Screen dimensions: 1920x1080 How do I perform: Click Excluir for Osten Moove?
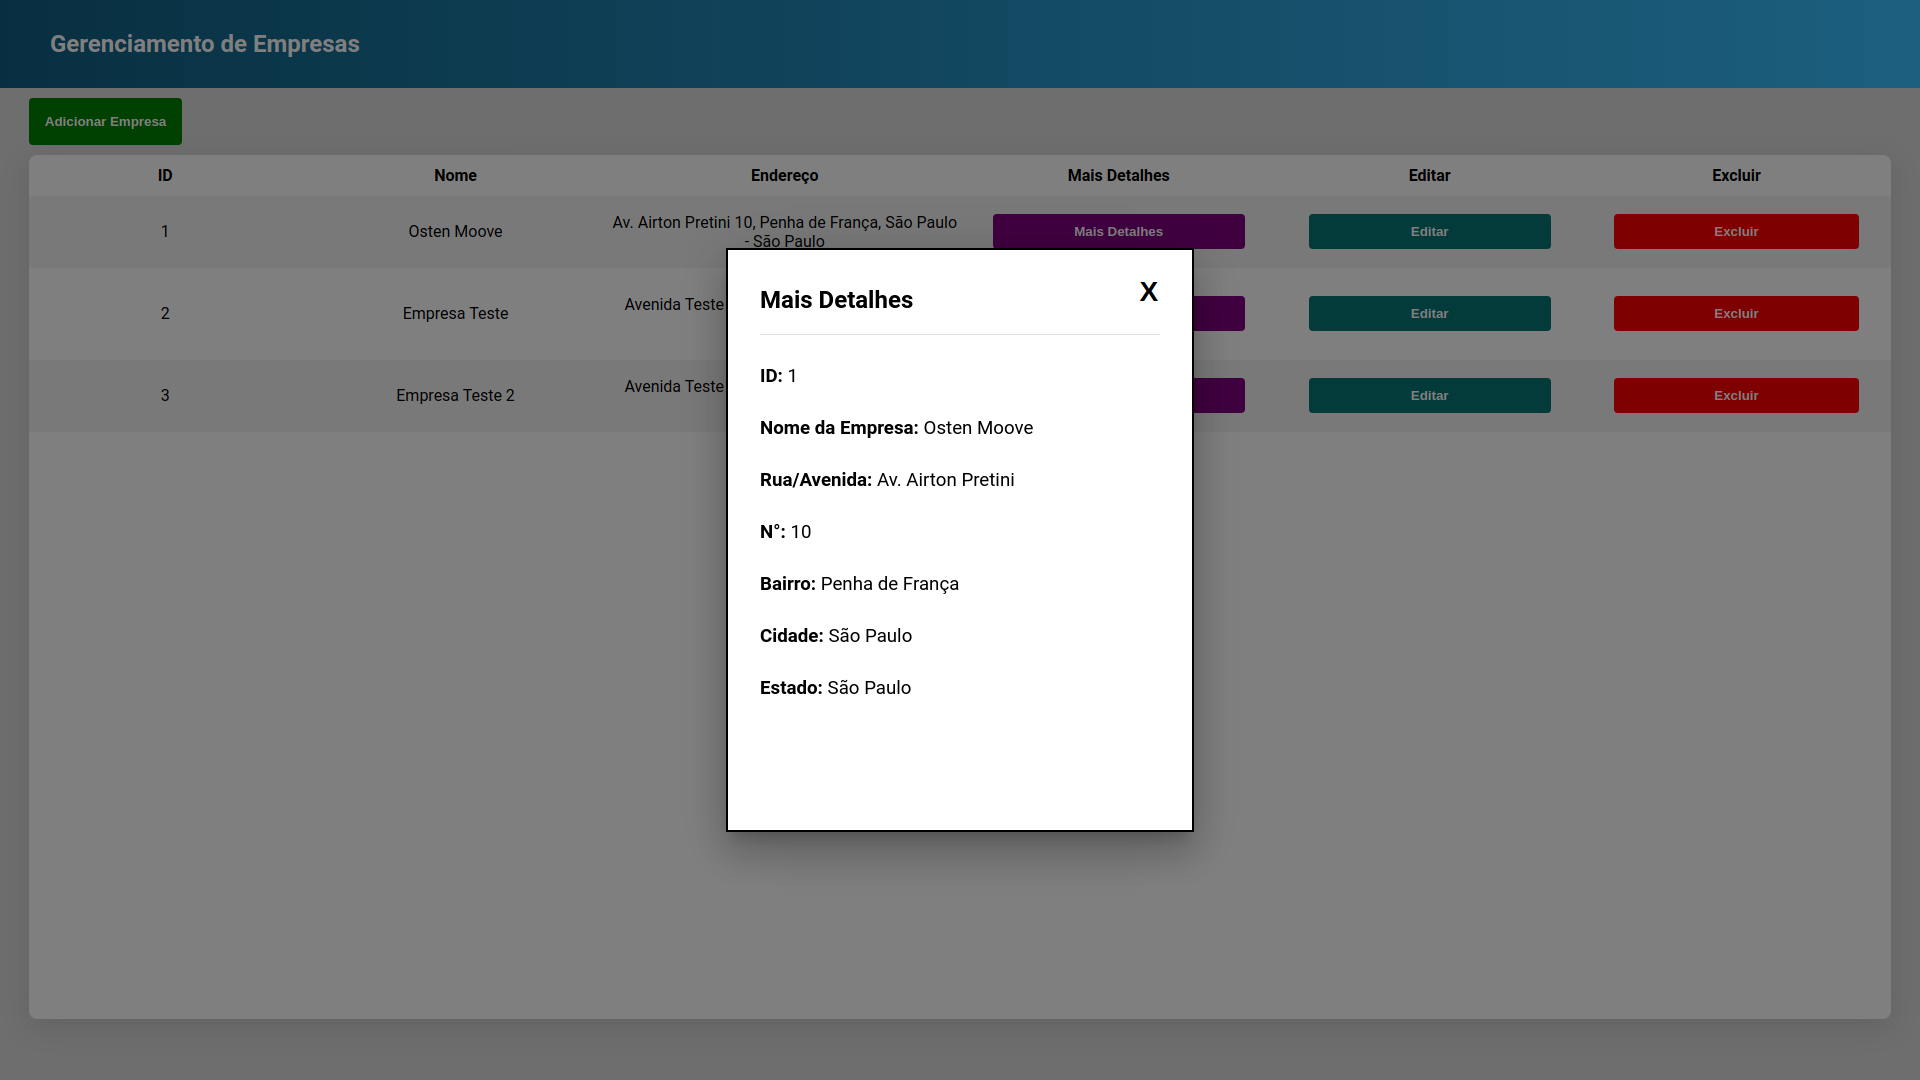coord(1735,231)
